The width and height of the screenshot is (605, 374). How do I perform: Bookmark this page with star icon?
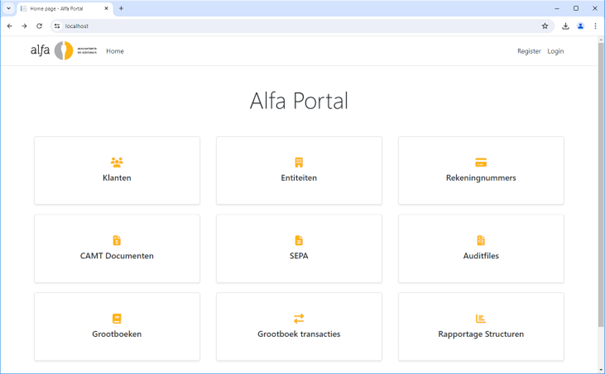[x=545, y=26]
